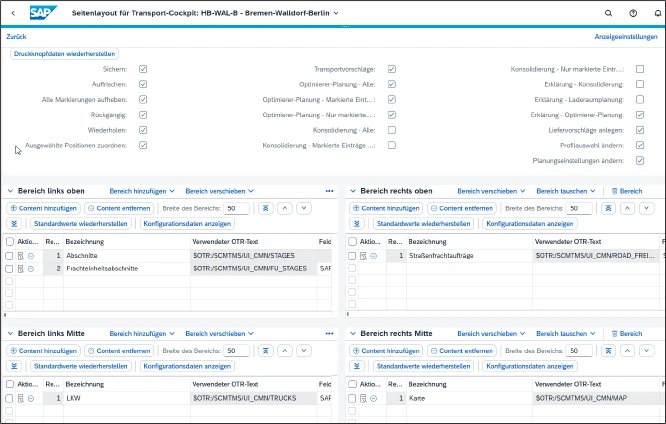Click Breite des Bereichs field in links oben
This screenshot has height=424, width=666.
(238, 208)
